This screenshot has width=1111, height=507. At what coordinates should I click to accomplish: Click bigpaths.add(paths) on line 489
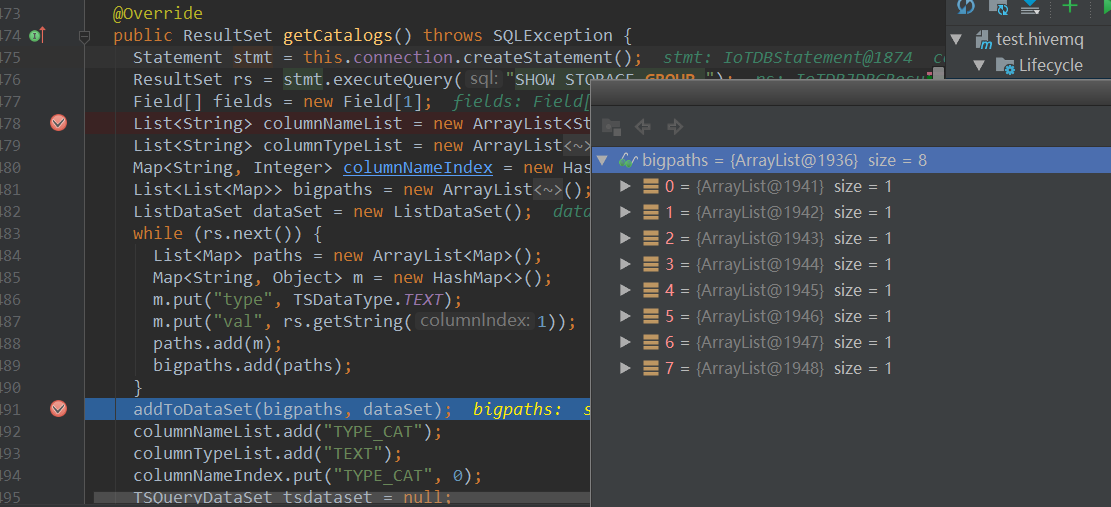coord(248,366)
